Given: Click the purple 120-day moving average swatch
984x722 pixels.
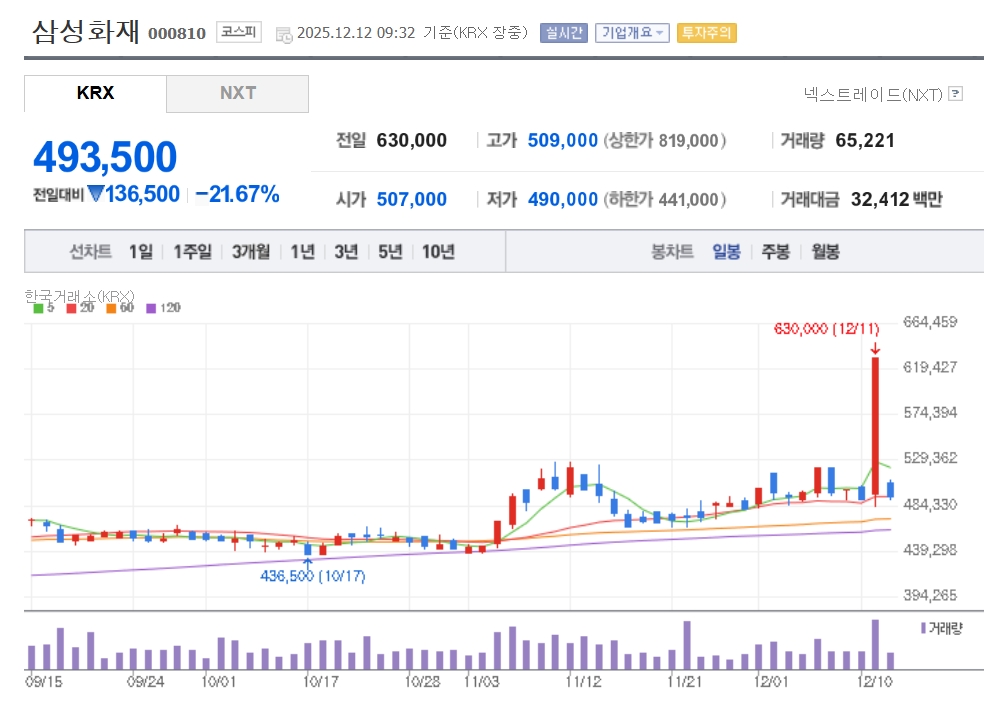Looking at the screenshot, I should [x=152, y=308].
